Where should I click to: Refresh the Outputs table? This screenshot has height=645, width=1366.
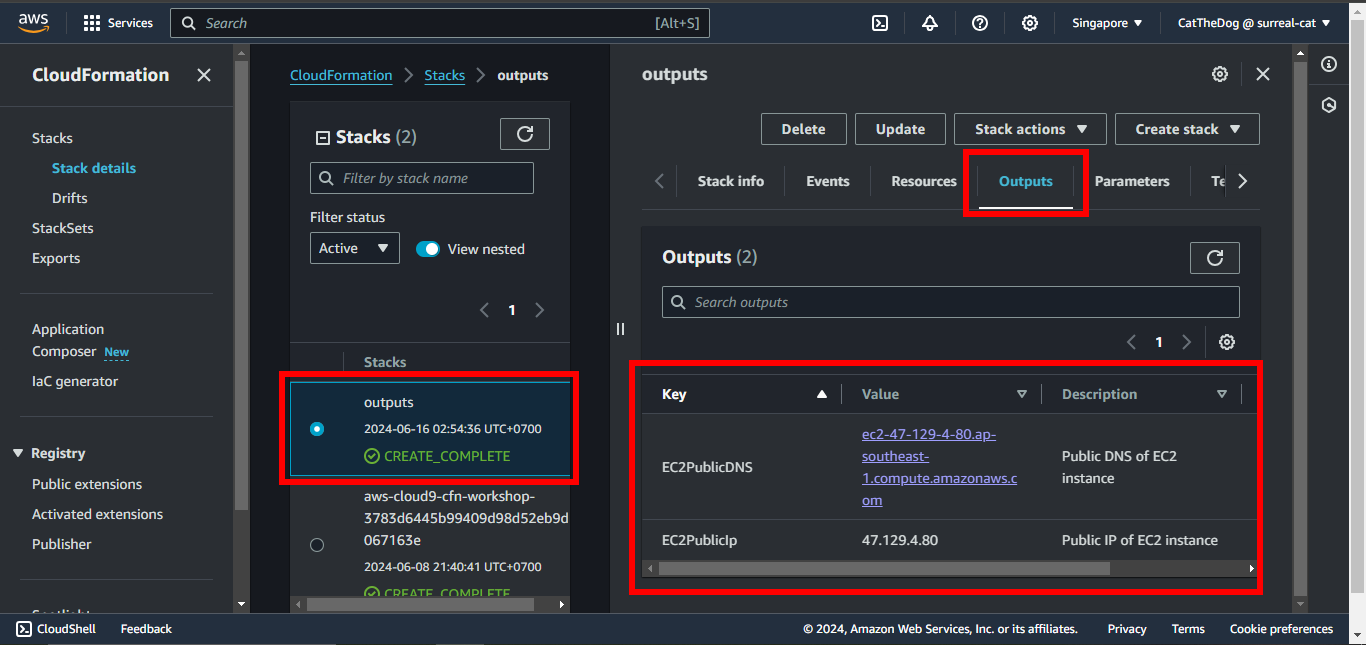(x=1214, y=258)
